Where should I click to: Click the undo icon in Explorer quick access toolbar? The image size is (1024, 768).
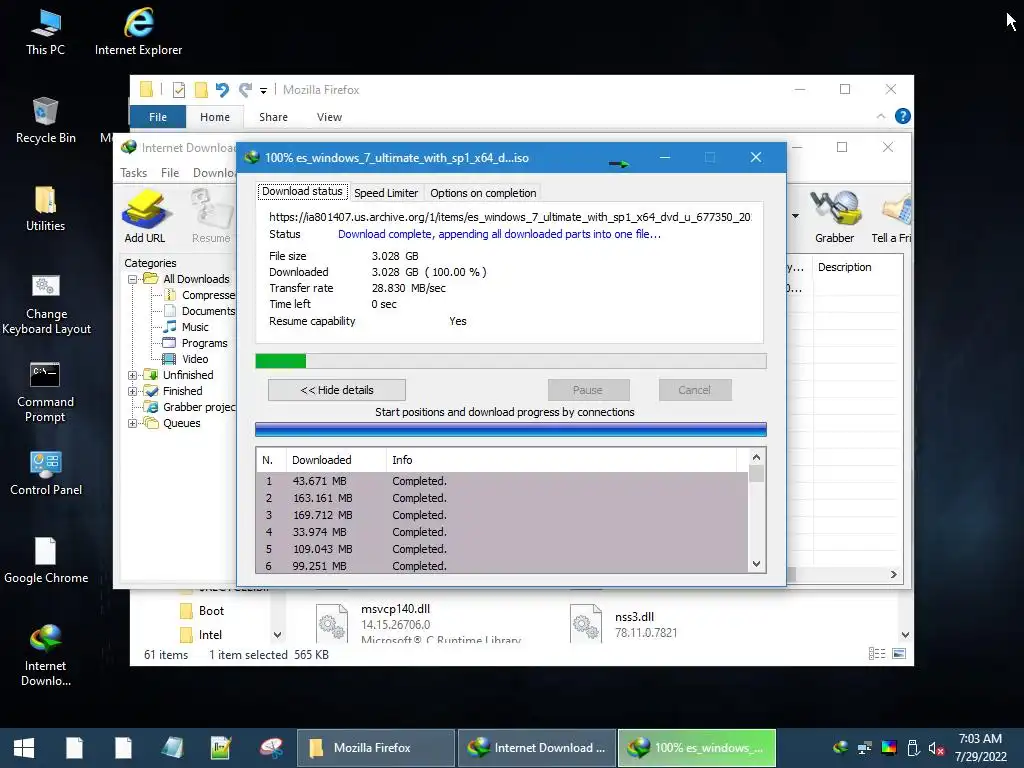click(222, 89)
